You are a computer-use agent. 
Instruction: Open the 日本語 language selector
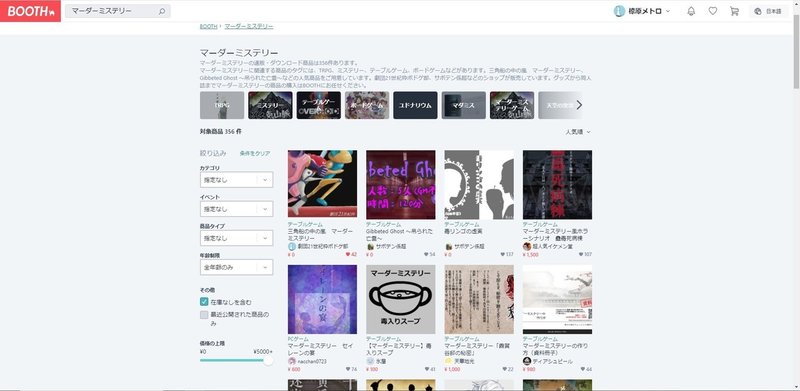768,11
